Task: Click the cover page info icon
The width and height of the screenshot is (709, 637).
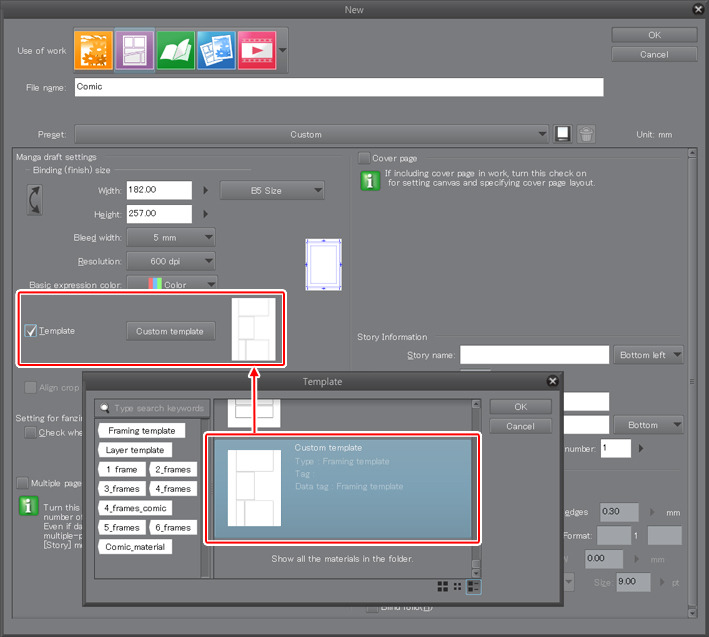Action: 370,181
